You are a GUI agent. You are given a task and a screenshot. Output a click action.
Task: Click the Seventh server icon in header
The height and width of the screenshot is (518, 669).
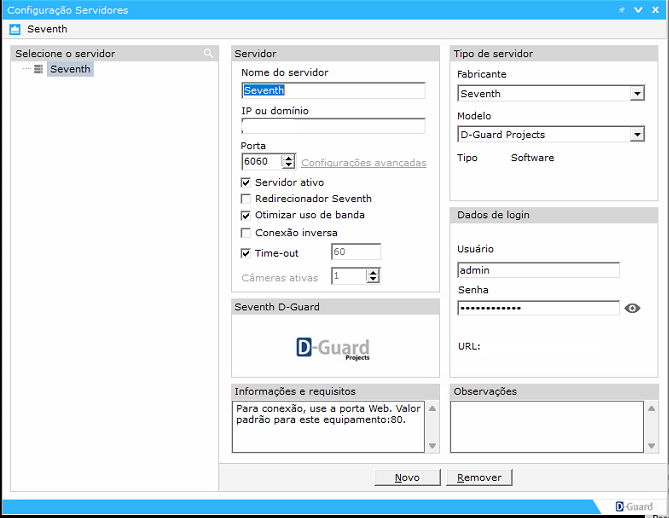click(x=14, y=30)
